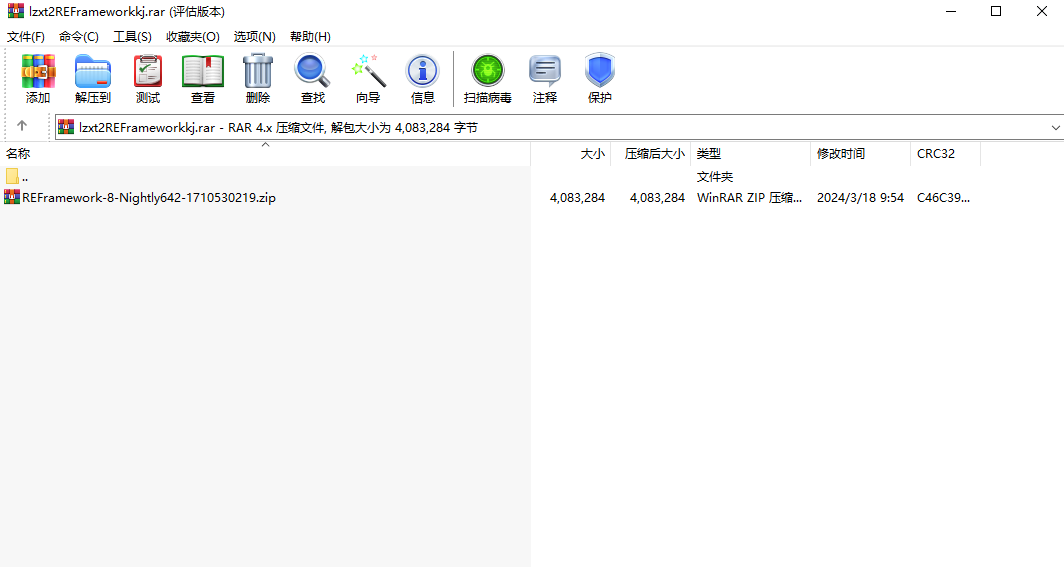Screen dimensions: 1064x567
Task: Open the 文件(F) menu
Action: click(26, 37)
